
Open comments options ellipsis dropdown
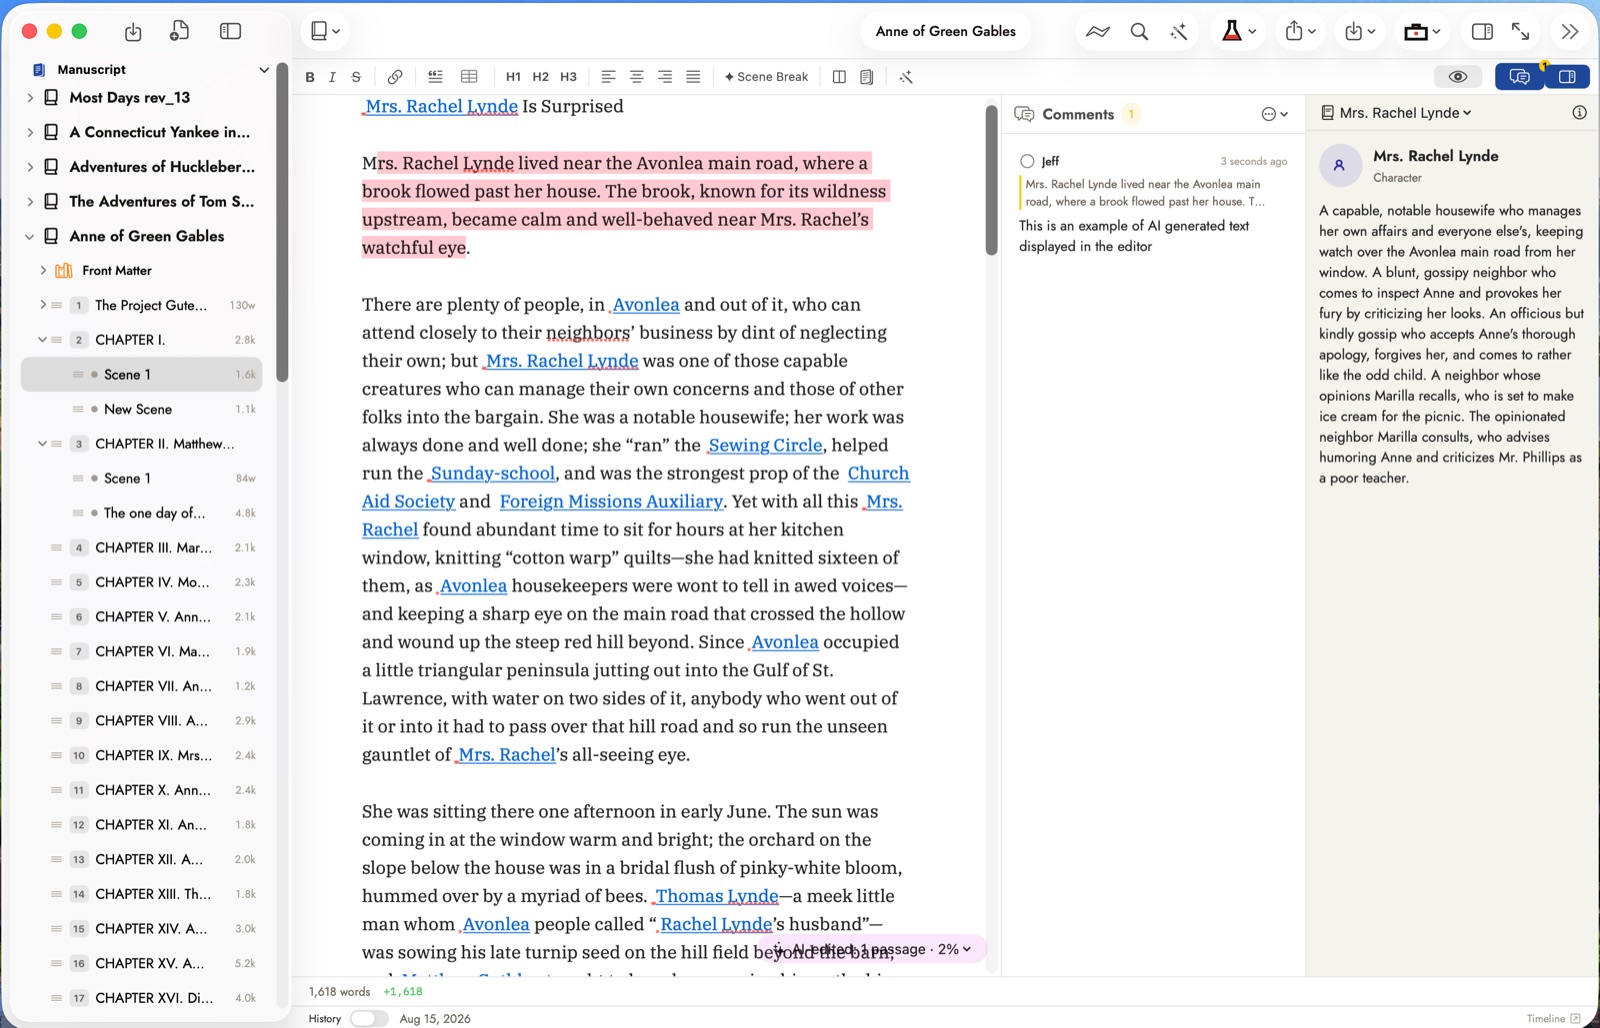pos(1275,114)
